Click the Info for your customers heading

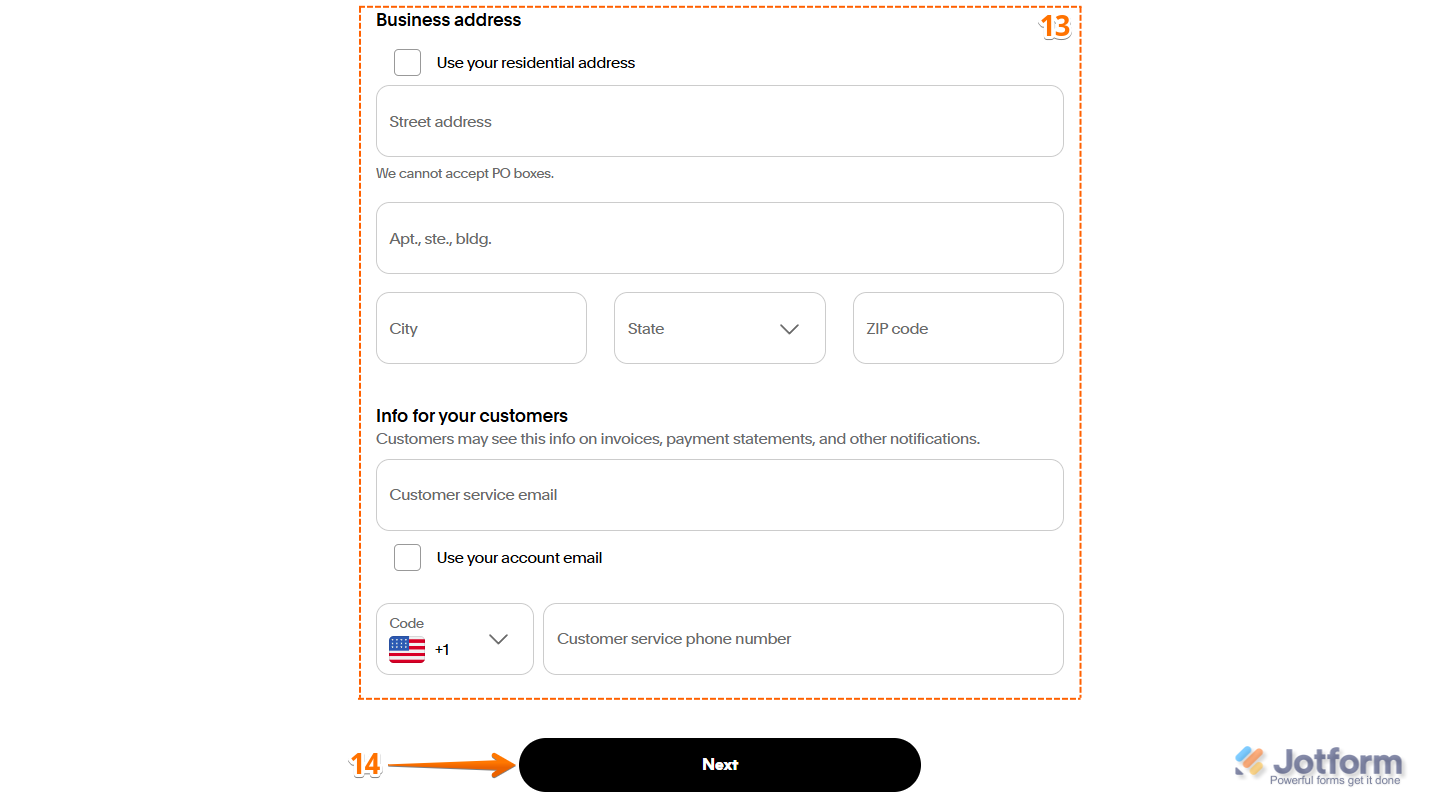point(471,415)
